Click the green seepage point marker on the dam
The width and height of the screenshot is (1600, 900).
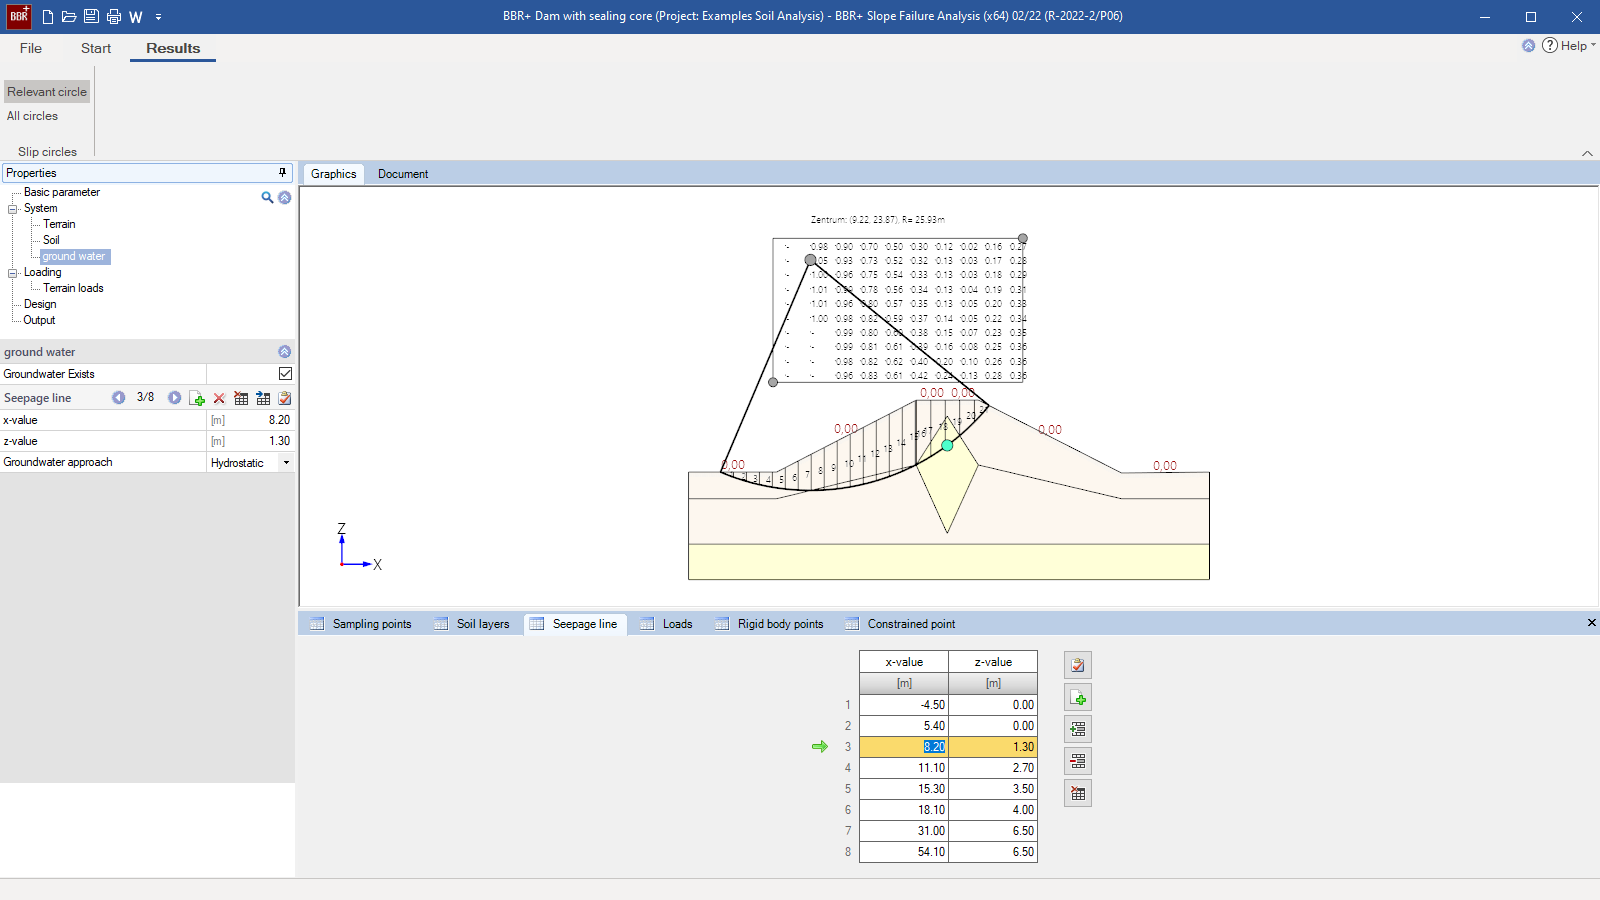[x=947, y=445]
